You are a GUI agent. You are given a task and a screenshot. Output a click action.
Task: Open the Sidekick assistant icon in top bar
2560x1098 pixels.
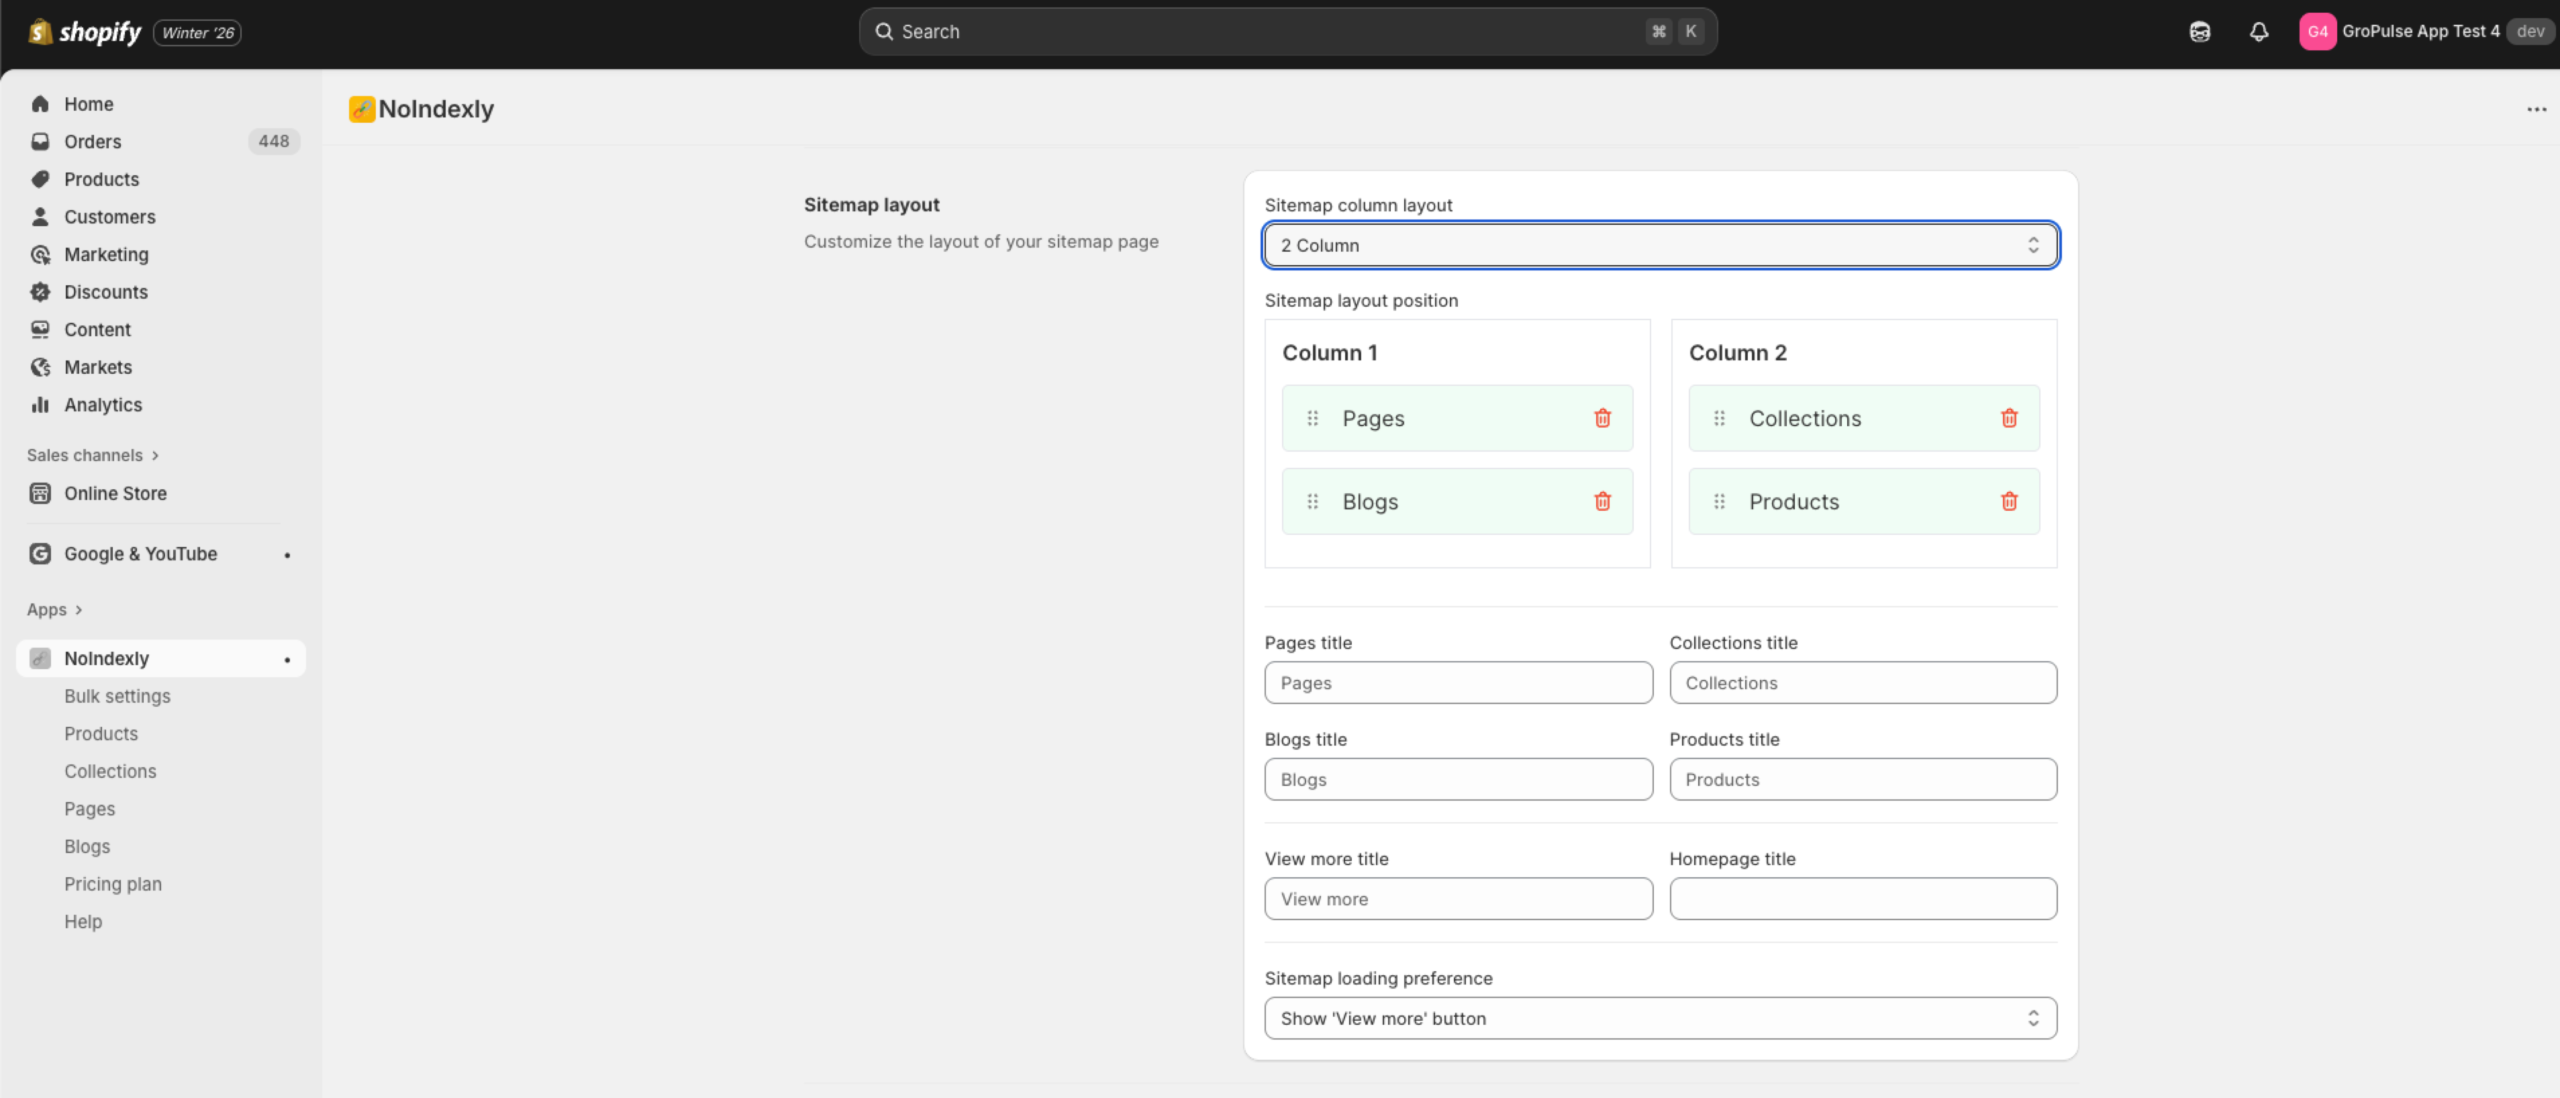pyautogui.click(x=2199, y=32)
